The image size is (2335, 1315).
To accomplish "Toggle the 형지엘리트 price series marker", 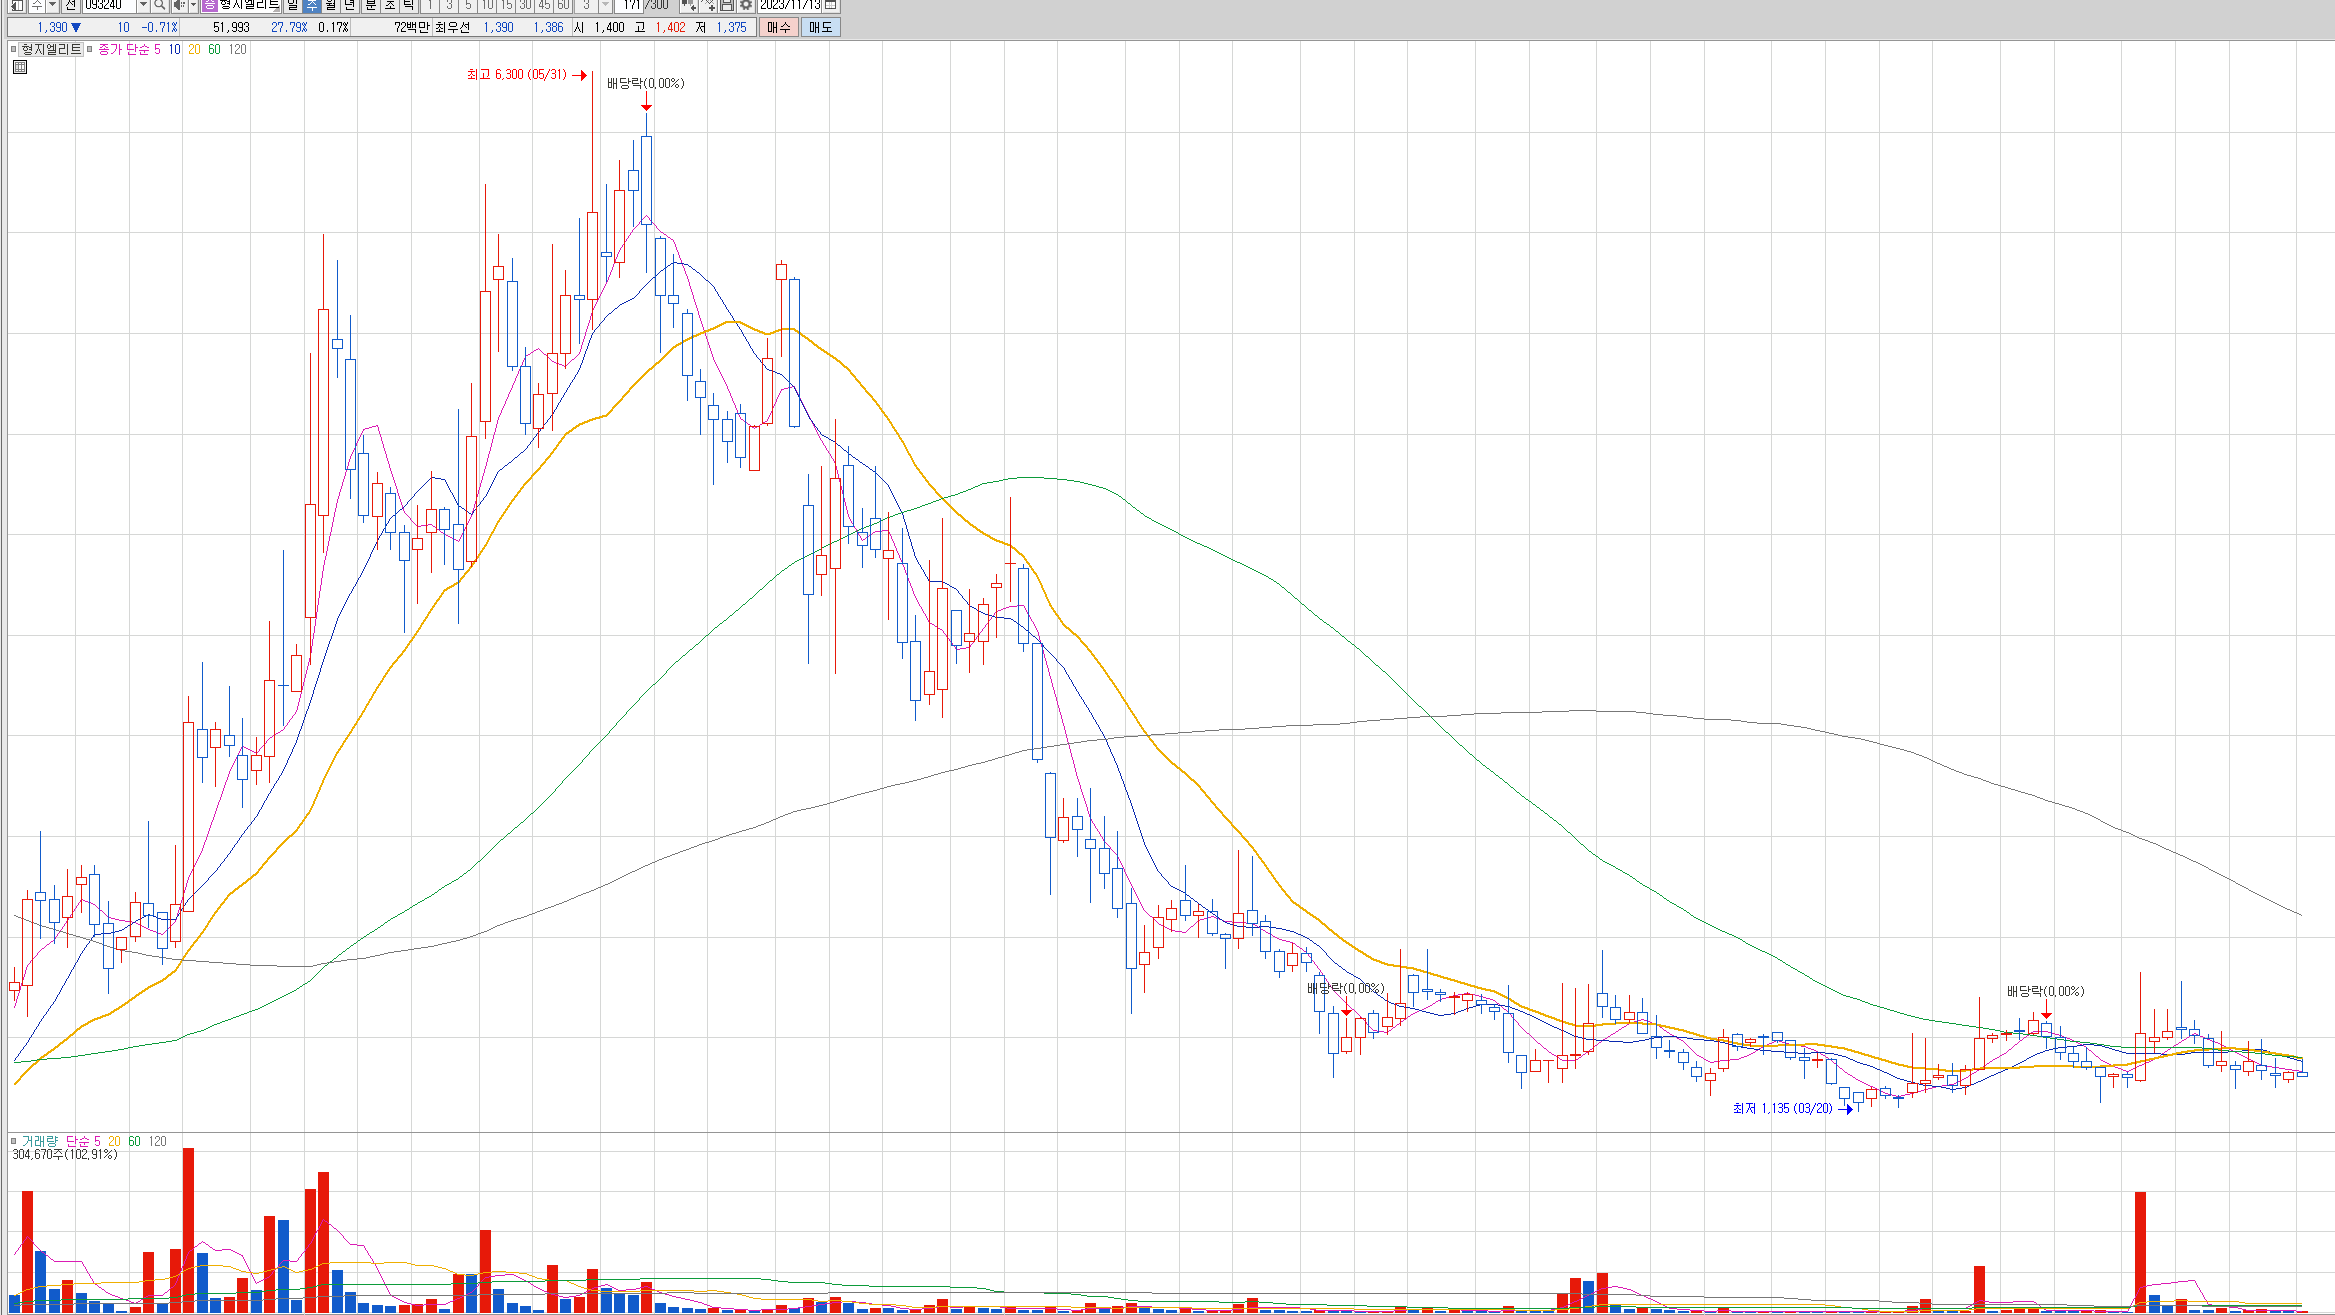I will [13, 49].
